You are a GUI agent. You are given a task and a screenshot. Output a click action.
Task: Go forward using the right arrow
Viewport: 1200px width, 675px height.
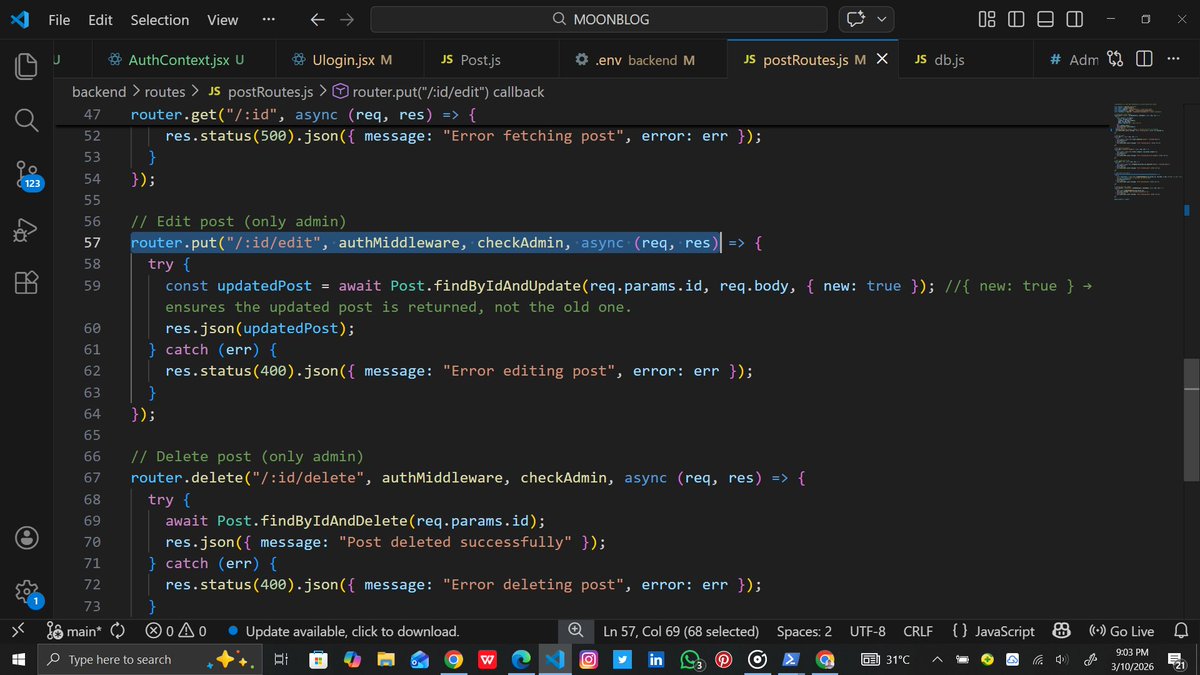[347, 19]
